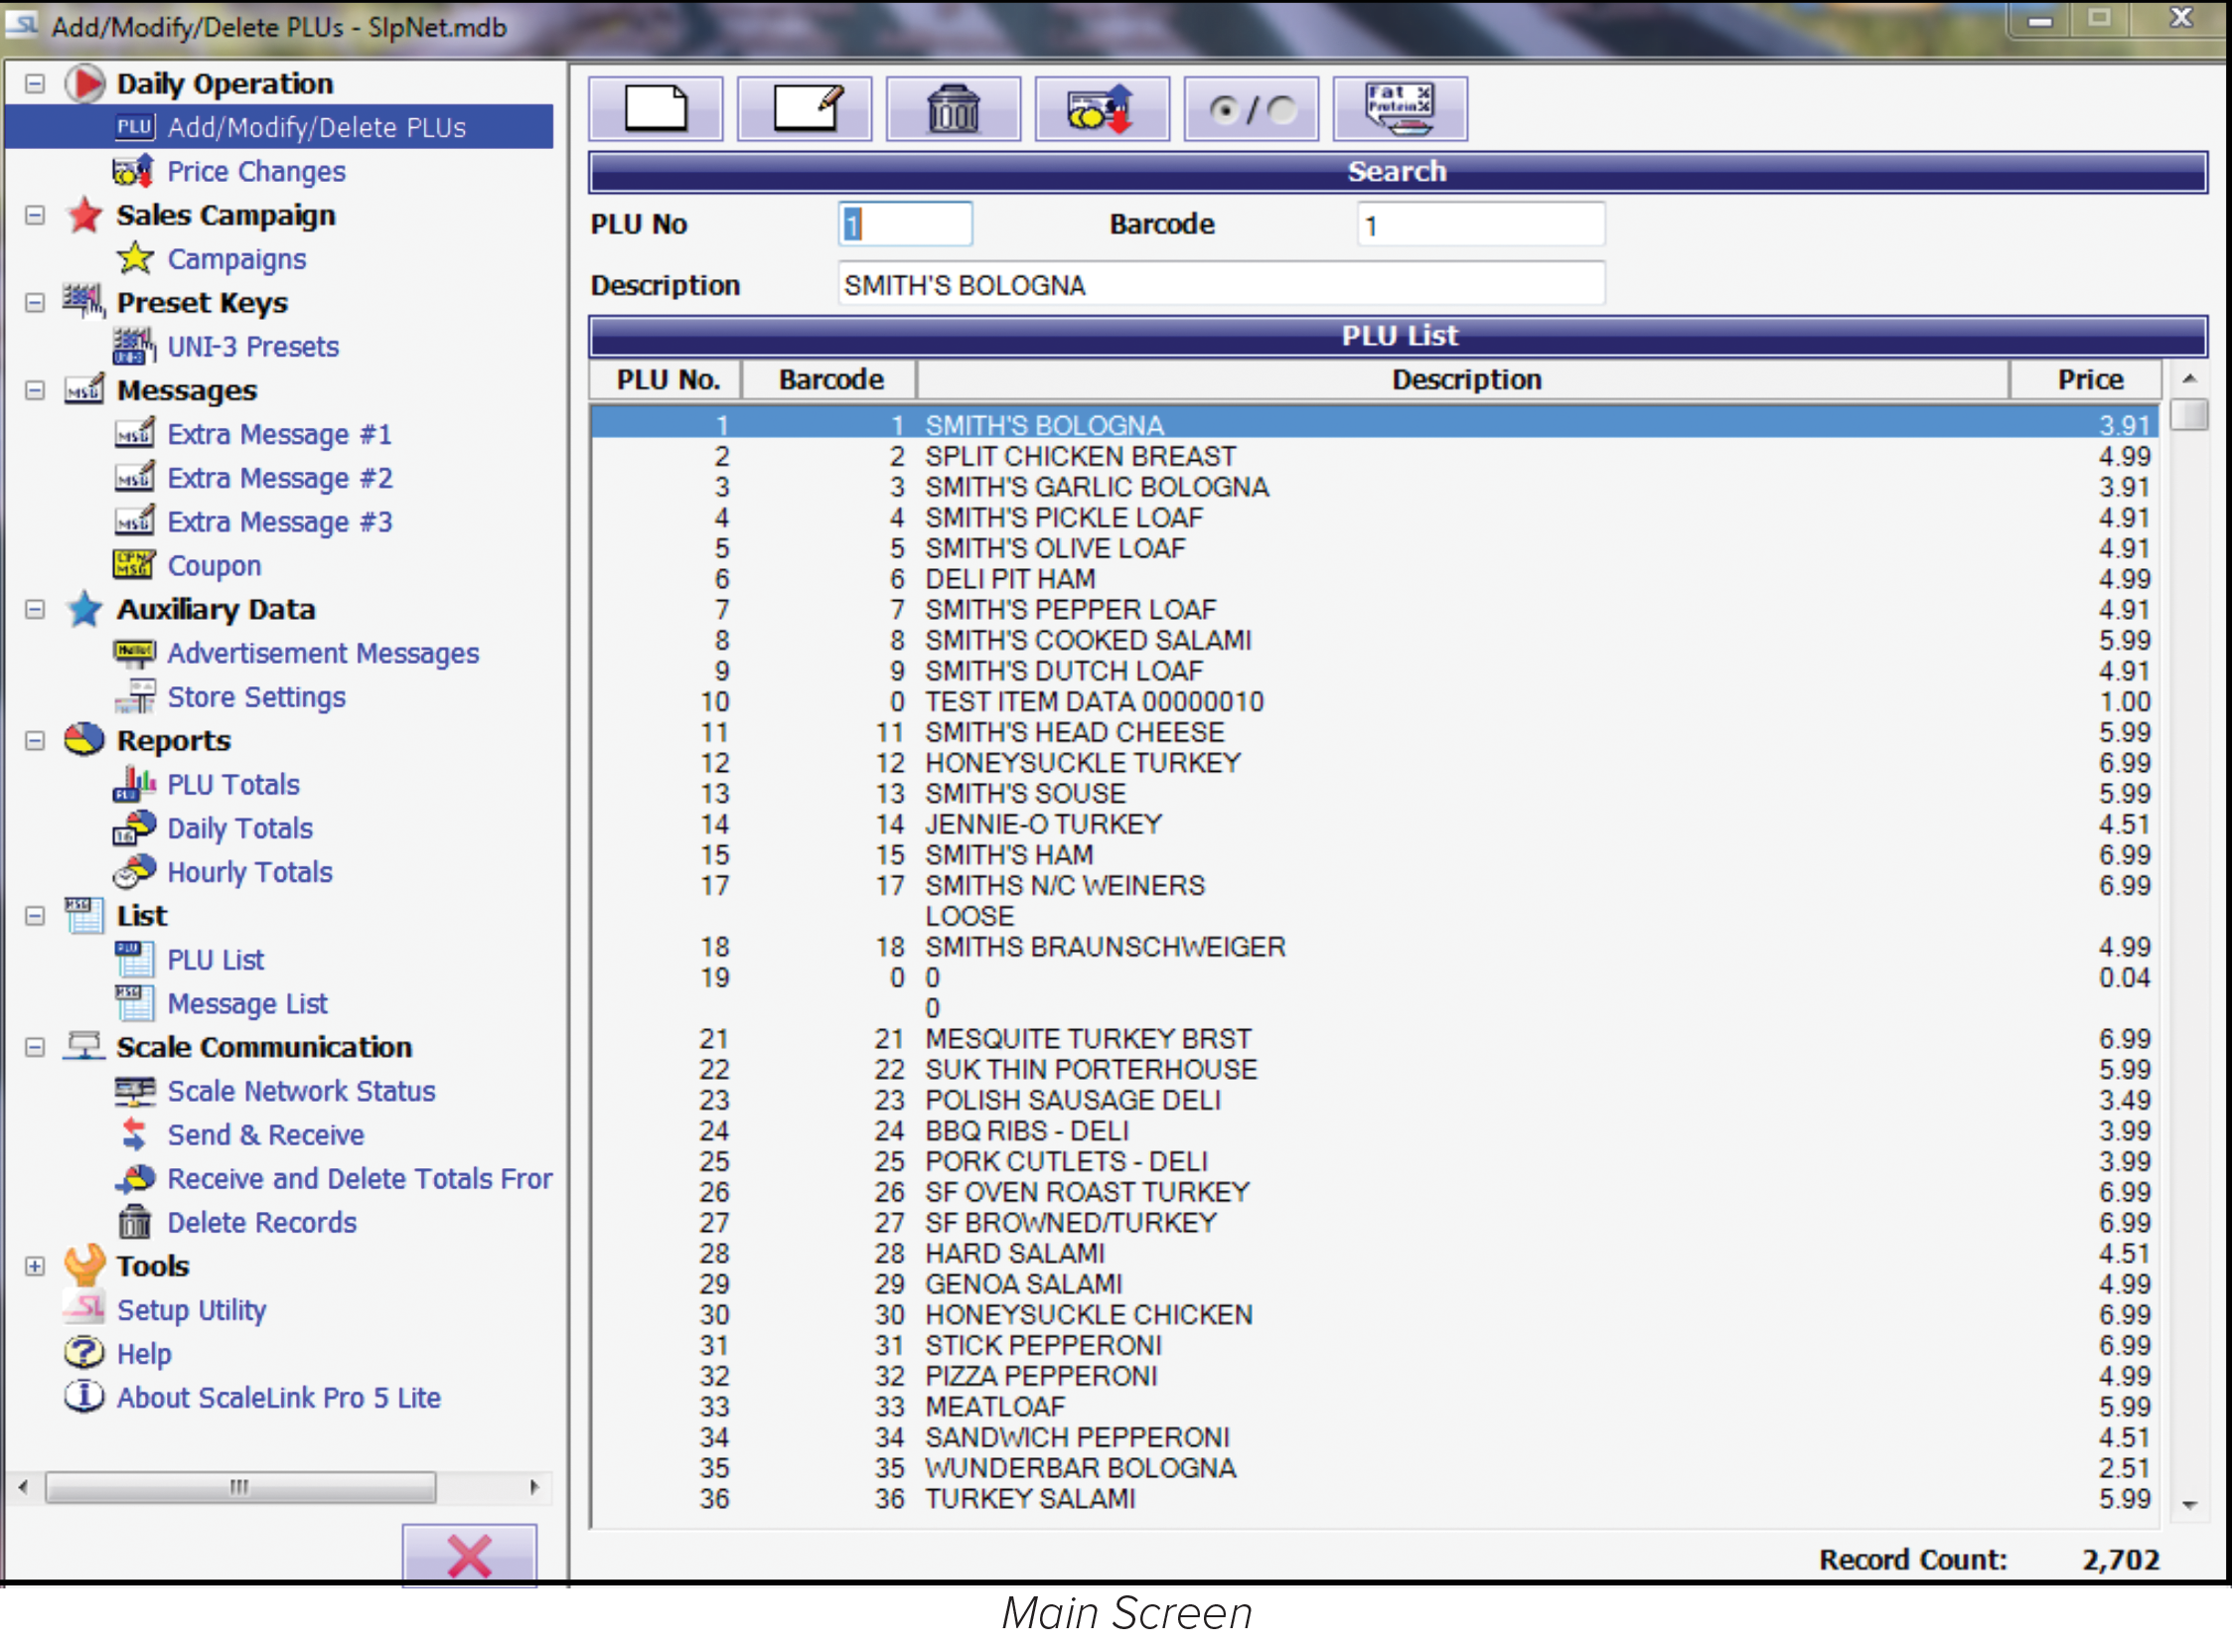The width and height of the screenshot is (2232, 1652).
Task: Toggle the radio switch toolbar button
Action: (x=1251, y=109)
